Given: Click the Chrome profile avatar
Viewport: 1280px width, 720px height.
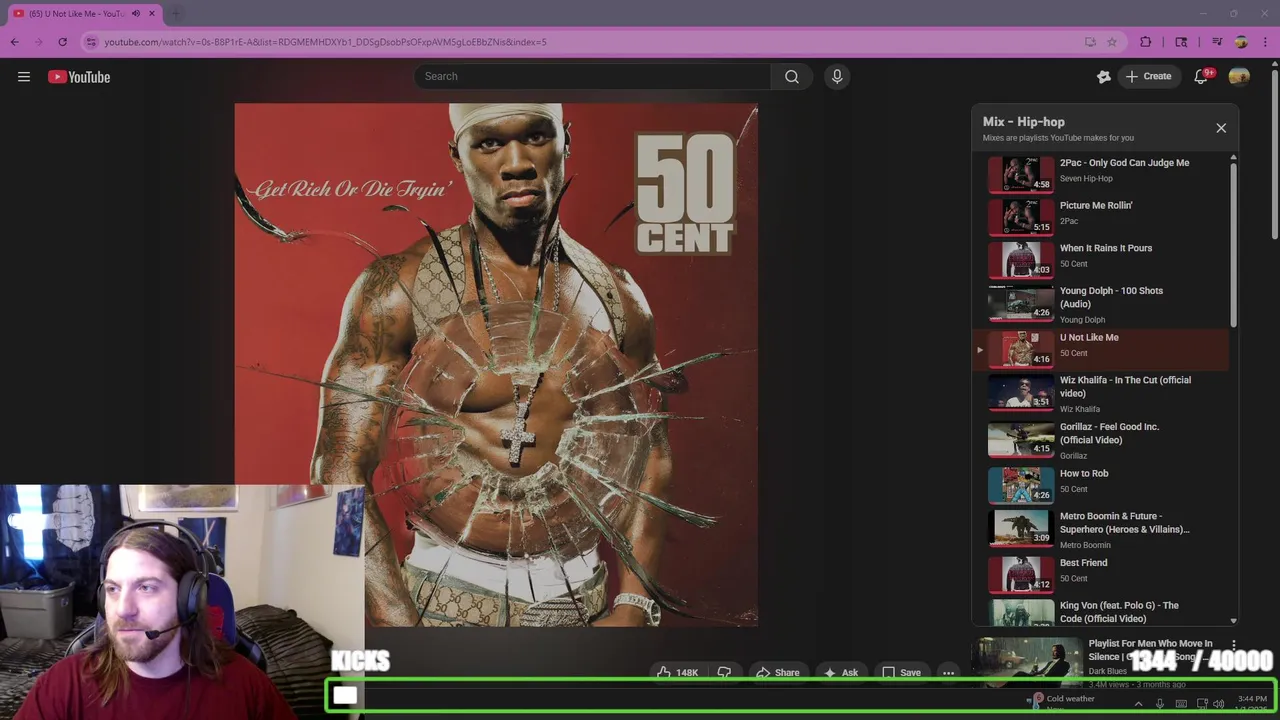Looking at the screenshot, I should tap(1241, 42).
